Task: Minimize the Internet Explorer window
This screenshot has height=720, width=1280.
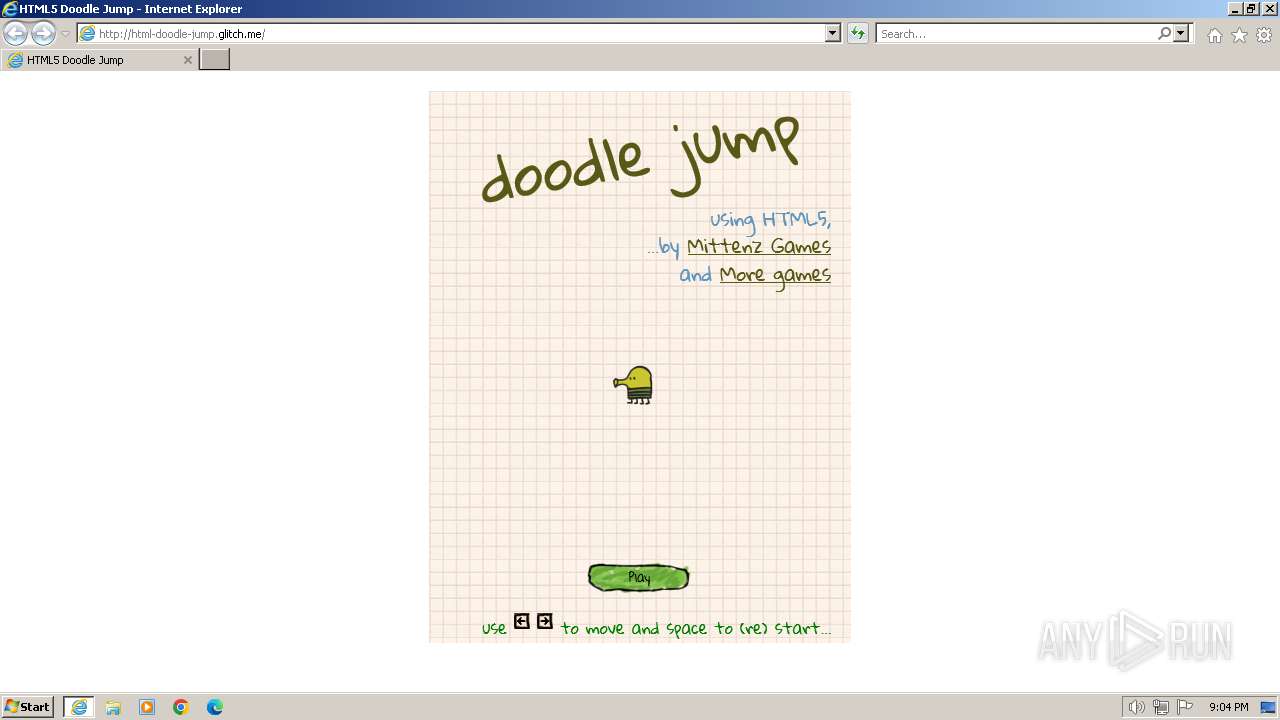Action: (x=1234, y=9)
